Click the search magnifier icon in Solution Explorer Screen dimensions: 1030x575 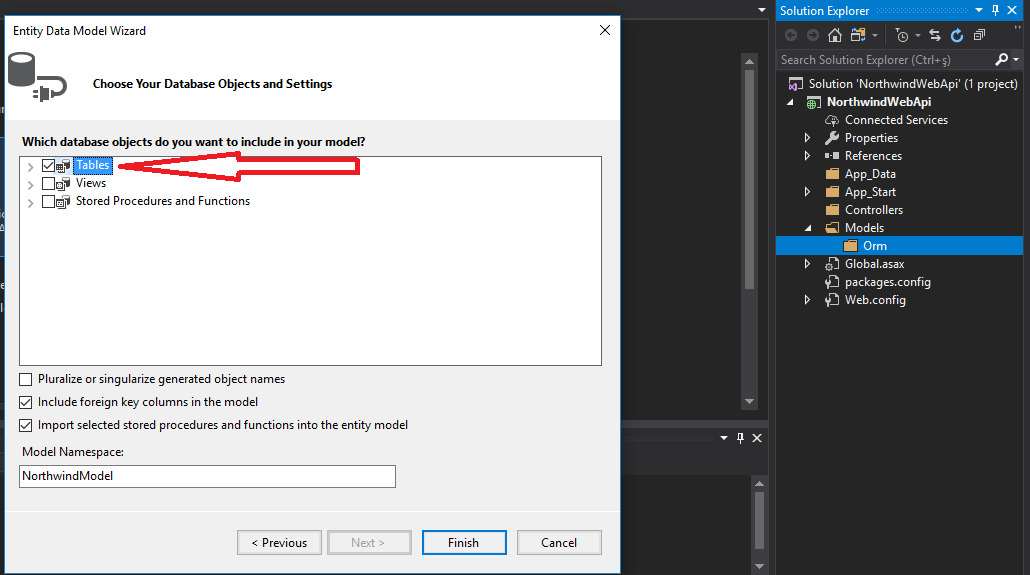point(1002,60)
